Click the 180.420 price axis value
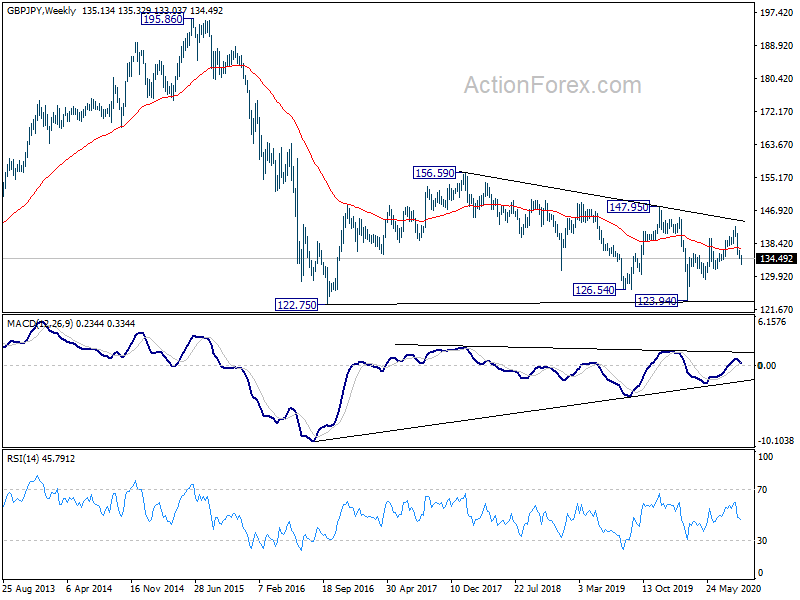The image size is (800, 600). coord(776,79)
